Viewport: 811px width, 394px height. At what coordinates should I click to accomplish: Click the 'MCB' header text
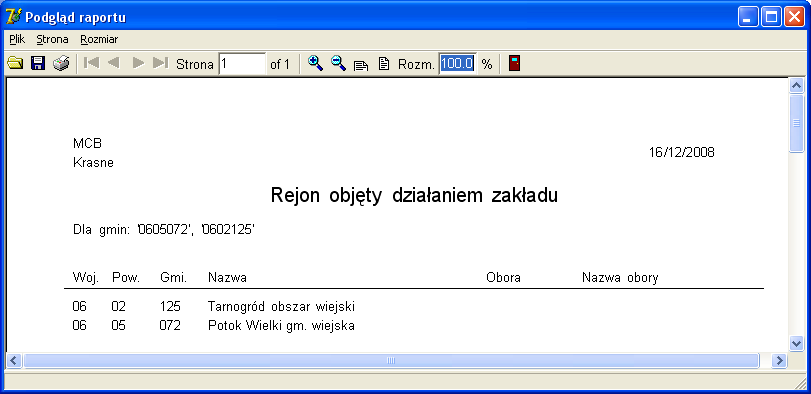tap(87, 143)
